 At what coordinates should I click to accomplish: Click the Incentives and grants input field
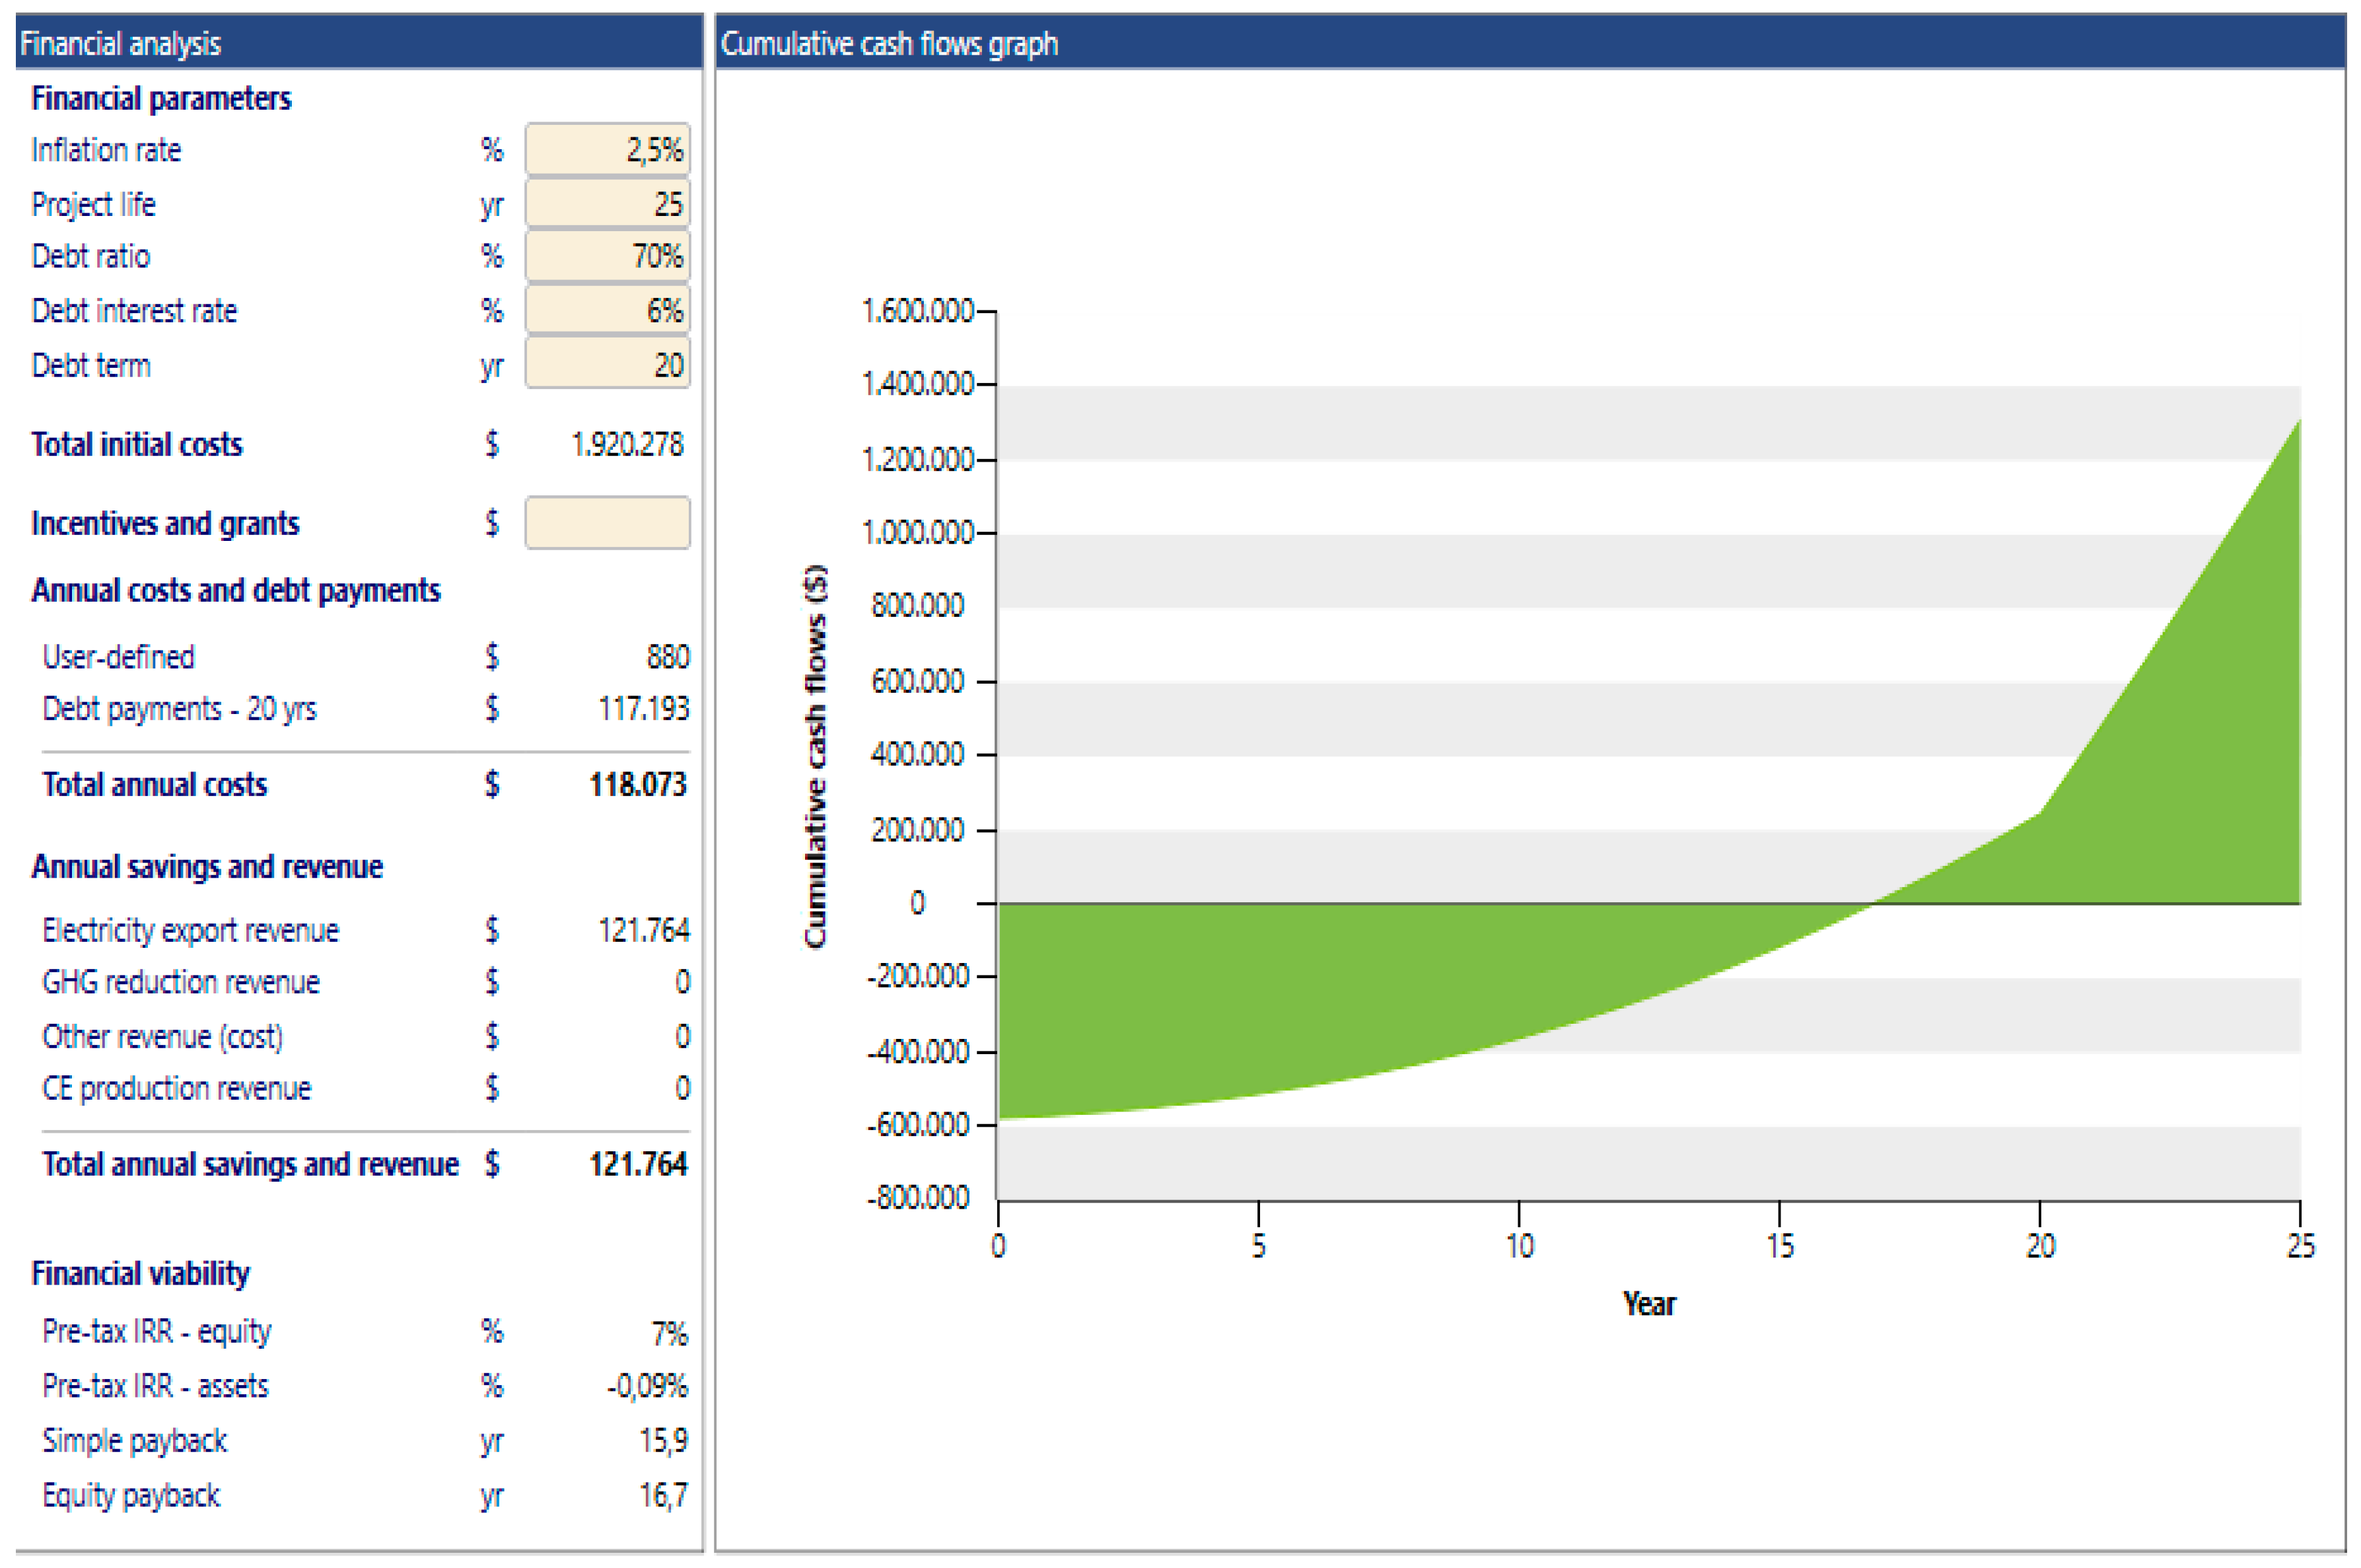(607, 523)
